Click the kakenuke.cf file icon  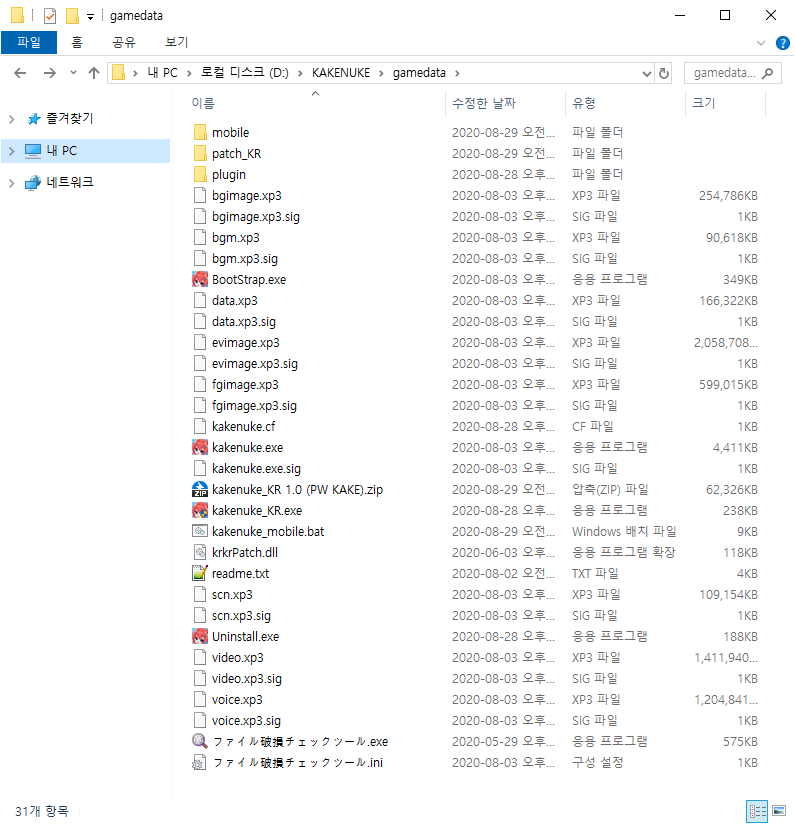[200, 426]
